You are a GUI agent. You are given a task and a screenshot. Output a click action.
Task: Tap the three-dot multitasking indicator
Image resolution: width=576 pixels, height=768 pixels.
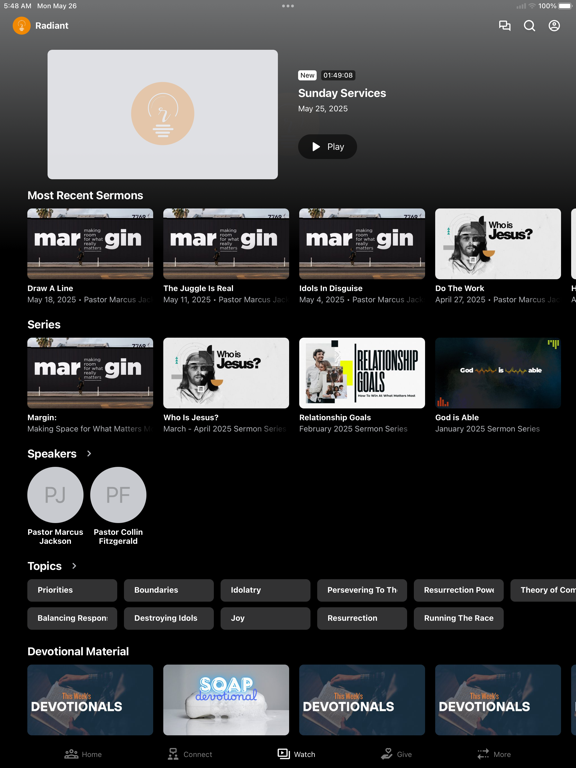pos(288,6)
